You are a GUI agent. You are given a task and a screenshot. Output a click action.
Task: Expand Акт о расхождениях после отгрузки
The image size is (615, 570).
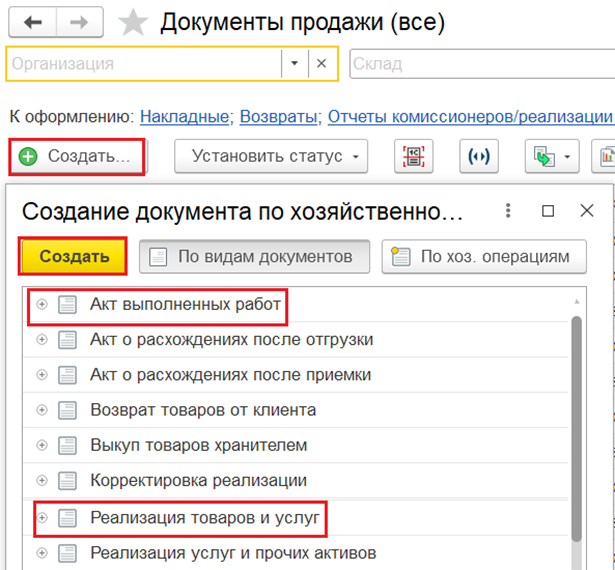pyautogui.click(x=42, y=339)
